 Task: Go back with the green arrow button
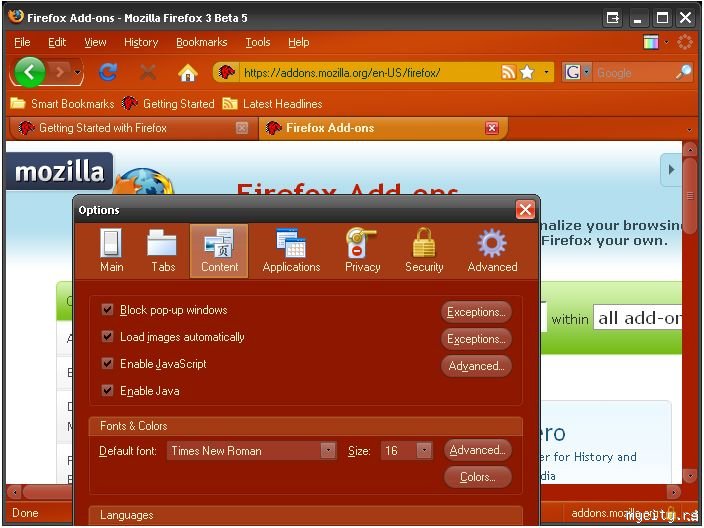click(x=30, y=72)
